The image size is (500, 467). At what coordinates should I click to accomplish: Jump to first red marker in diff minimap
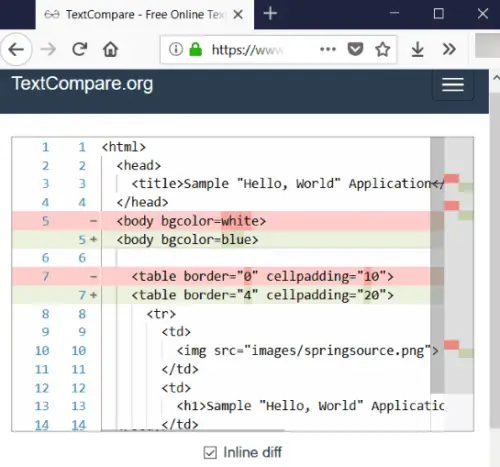451,178
